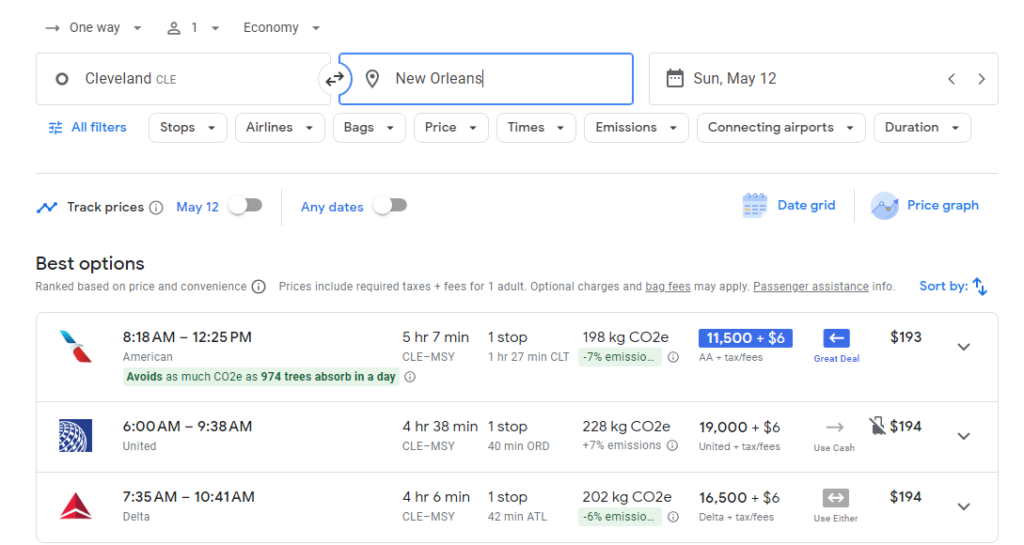Open All filters
The image size is (1024, 545).
click(88, 128)
